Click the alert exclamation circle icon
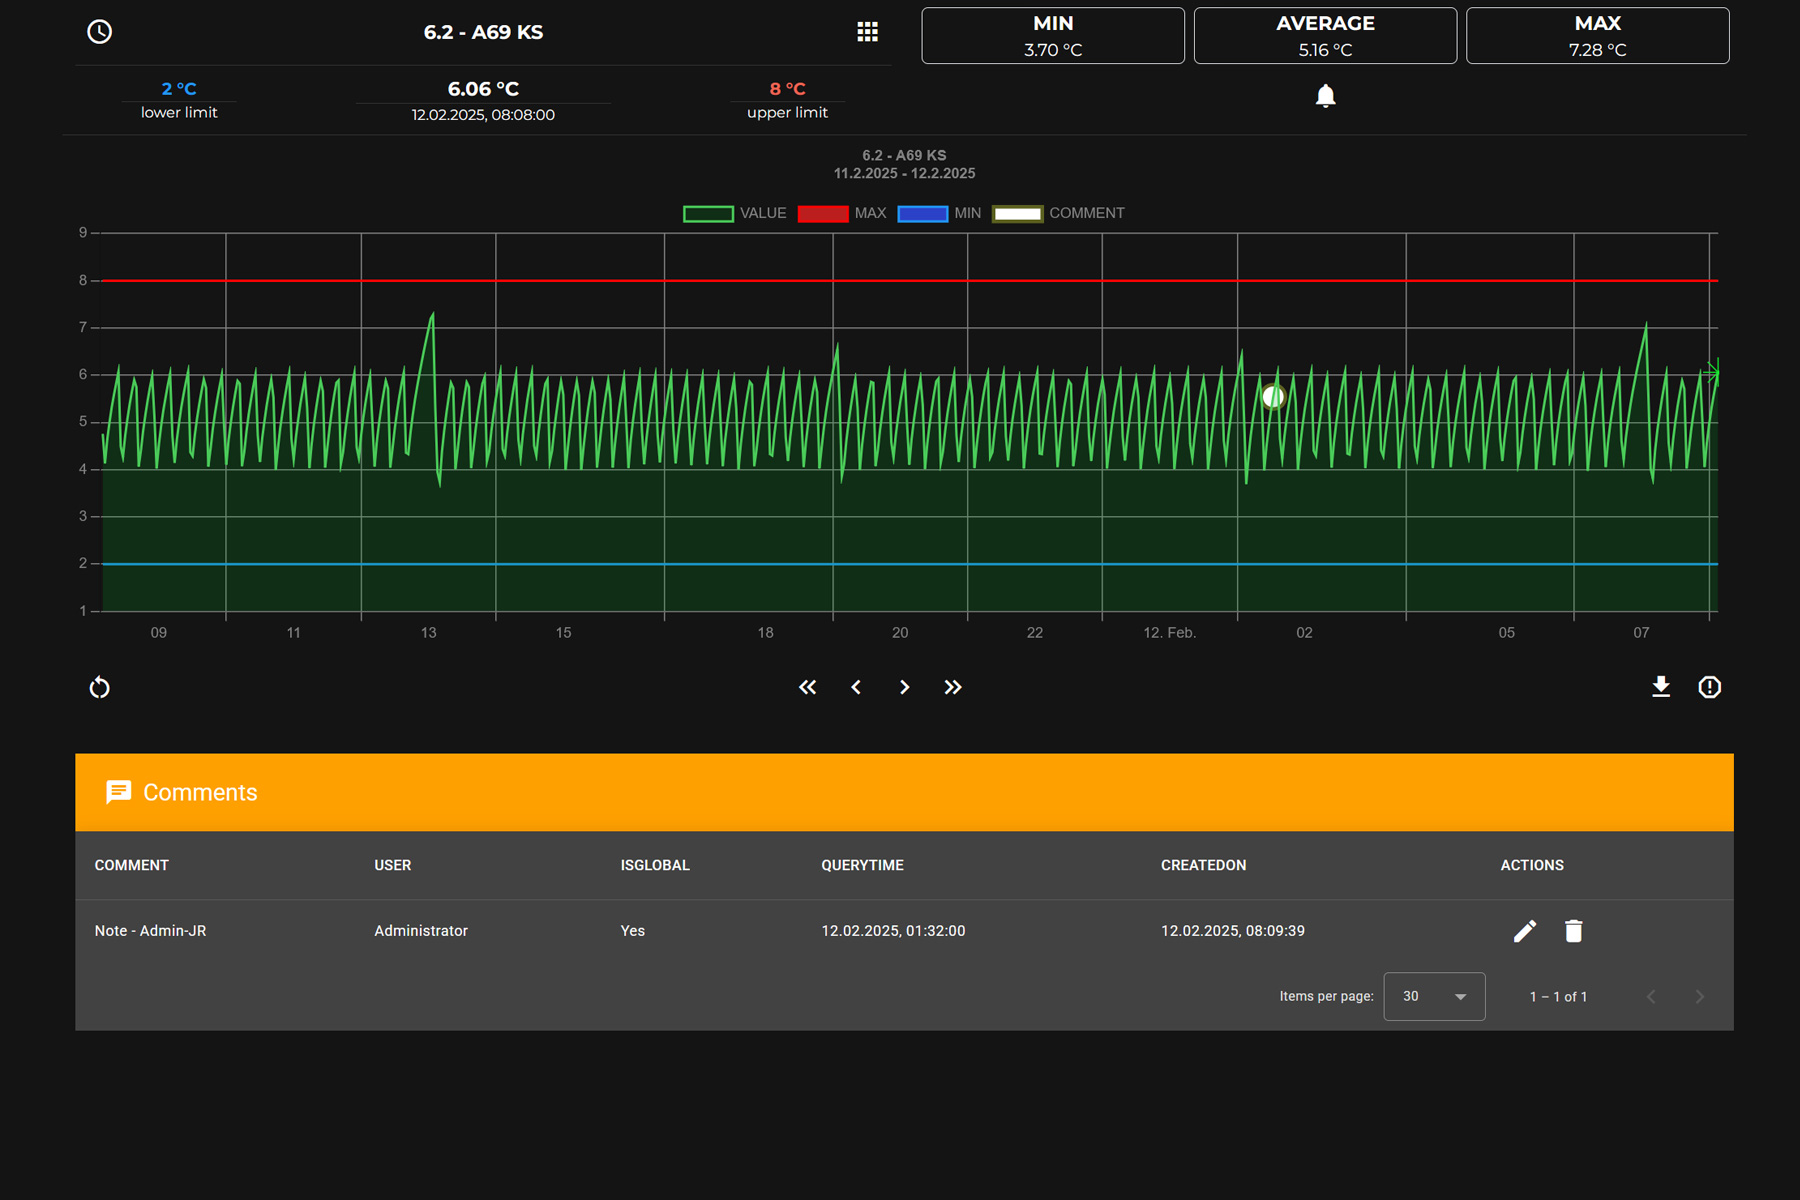The width and height of the screenshot is (1800, 1200). (x=1709, y=687)
